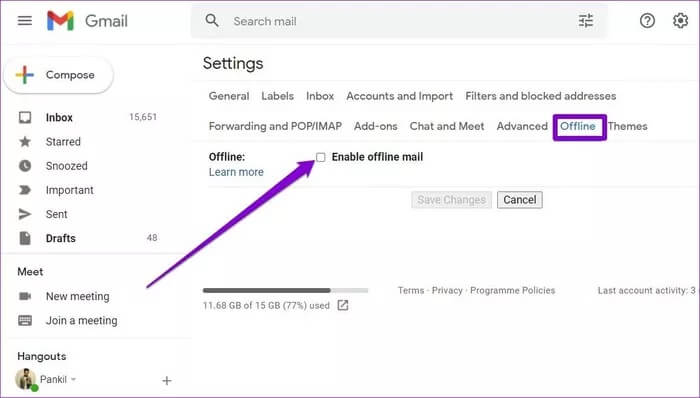Open the main menu hamburger icon
Image resolution: width=700 pixels, height=398 pixels.
click(x=25, y=21)
